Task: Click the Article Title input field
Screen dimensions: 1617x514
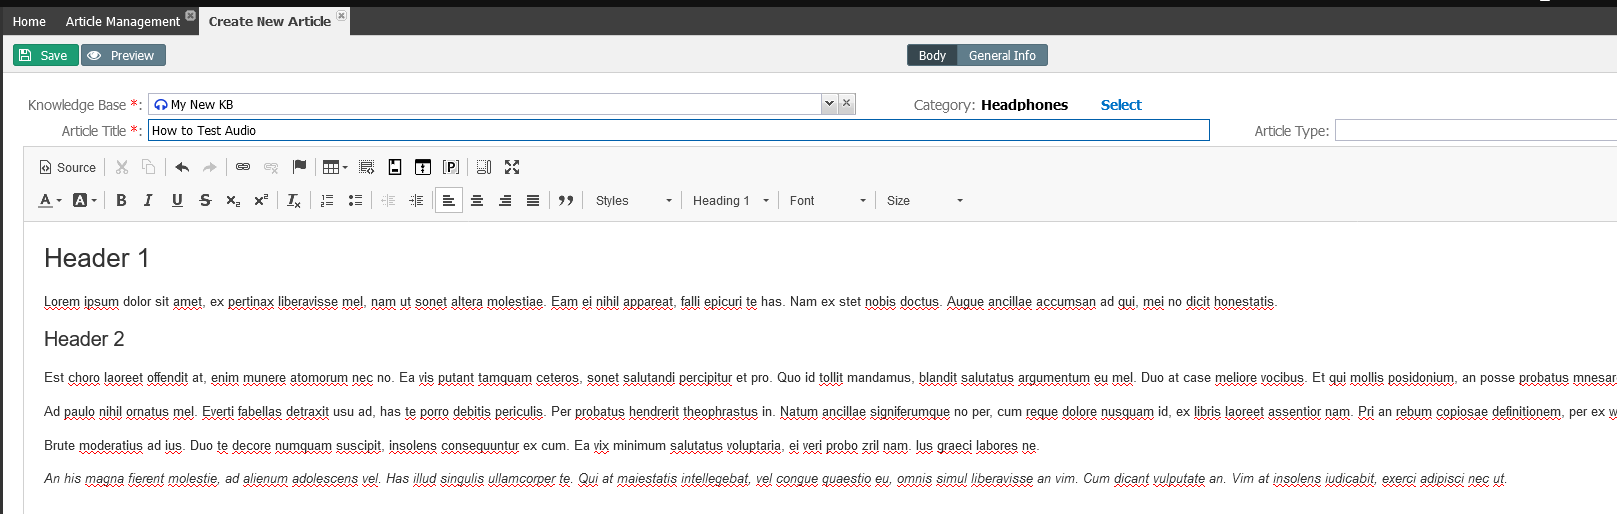Action: [678, 131]
